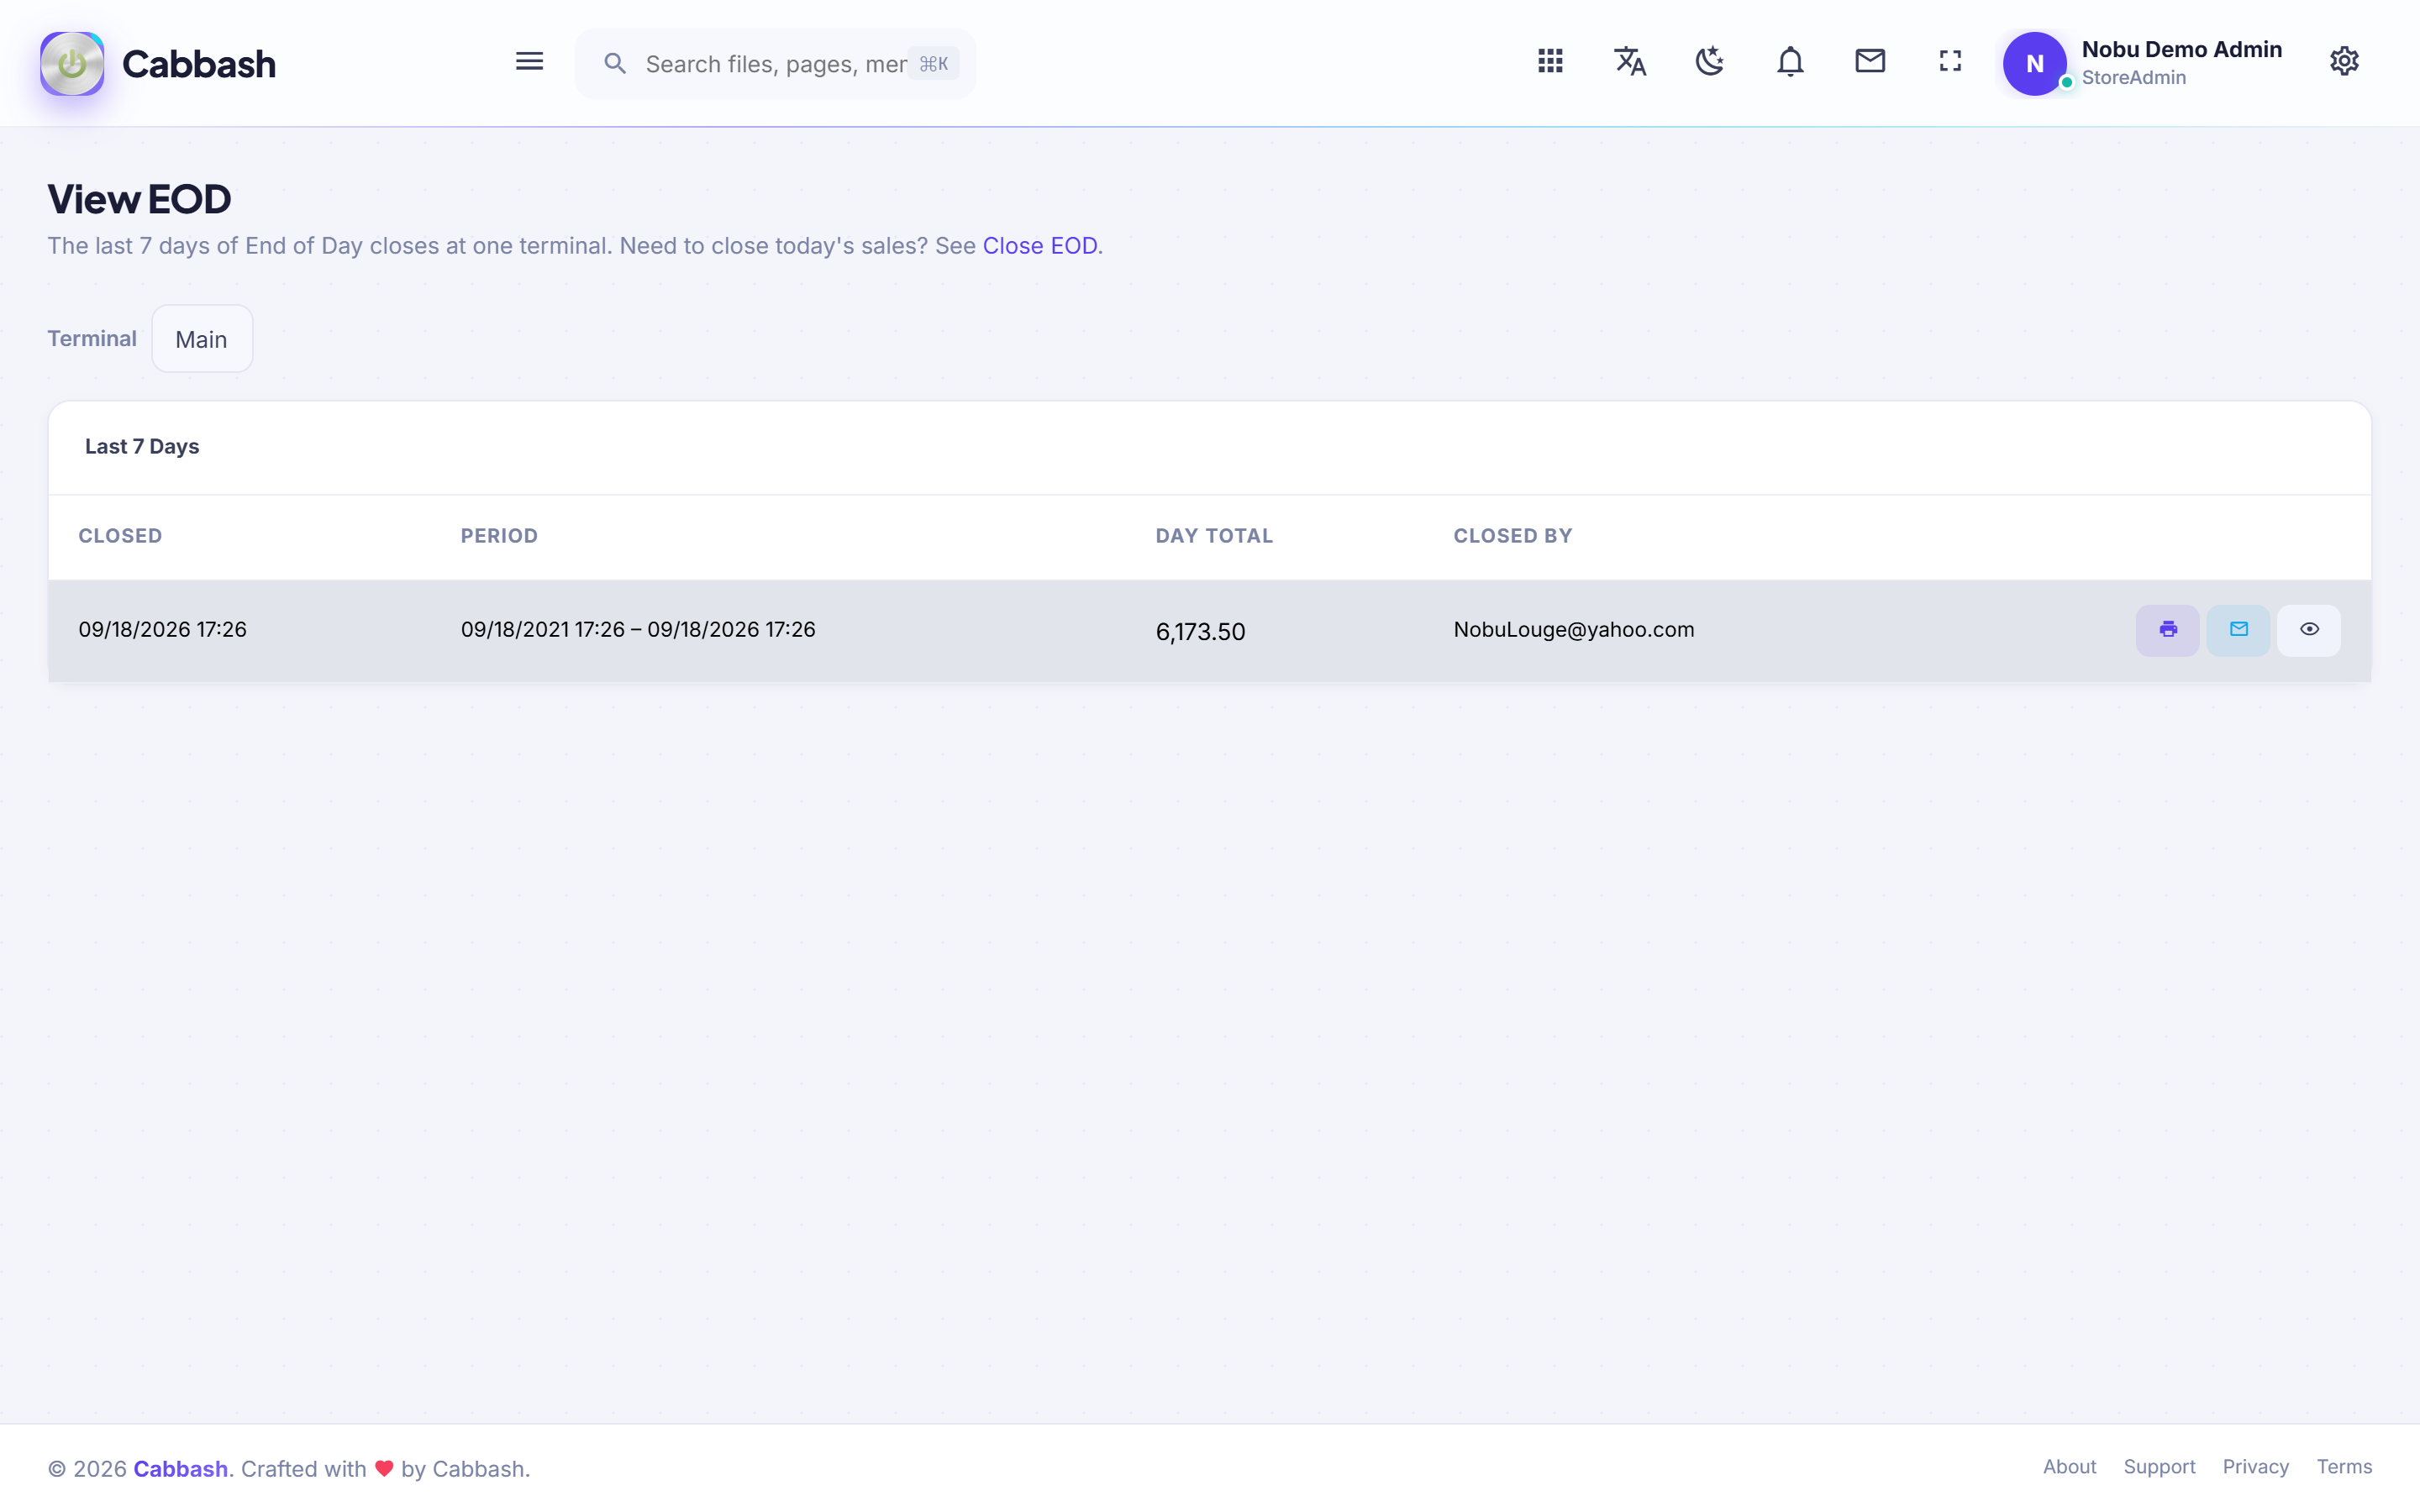Focus the search files, pages field
The image size is (2420, 1512).
775,64
